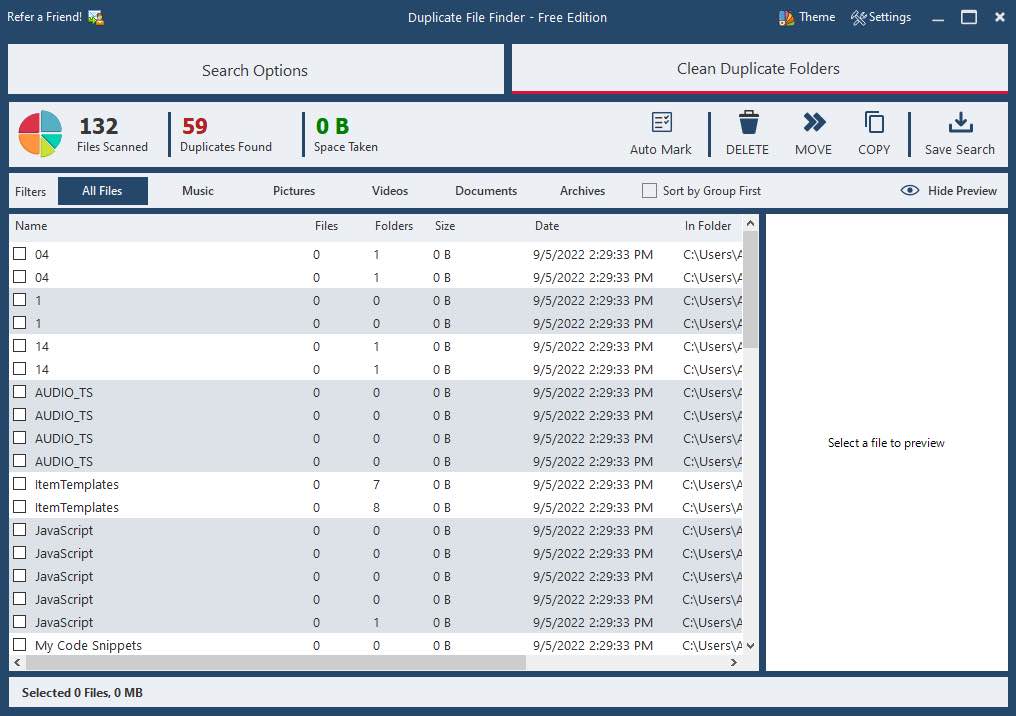1016x716 pixels.
Task: Click the Save Search download icon
Action: 960,122
